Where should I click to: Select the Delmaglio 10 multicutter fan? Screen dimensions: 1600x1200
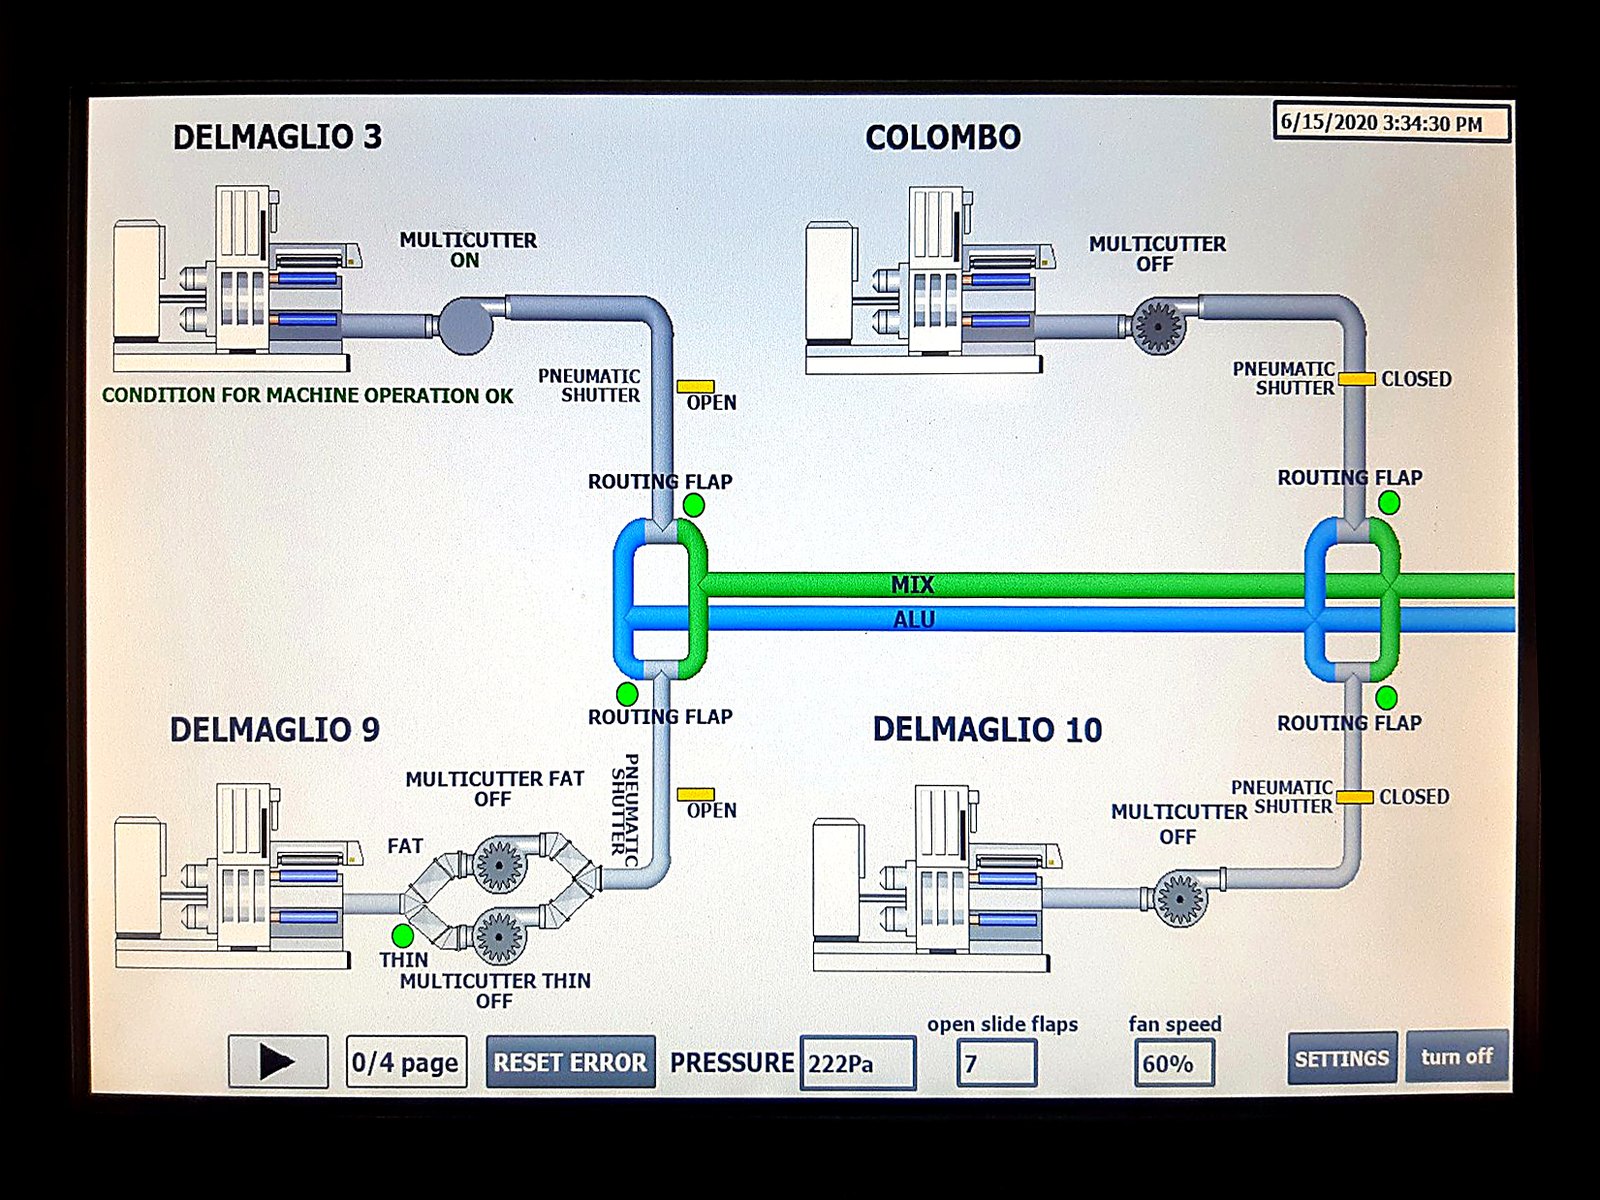(1180, 898)
